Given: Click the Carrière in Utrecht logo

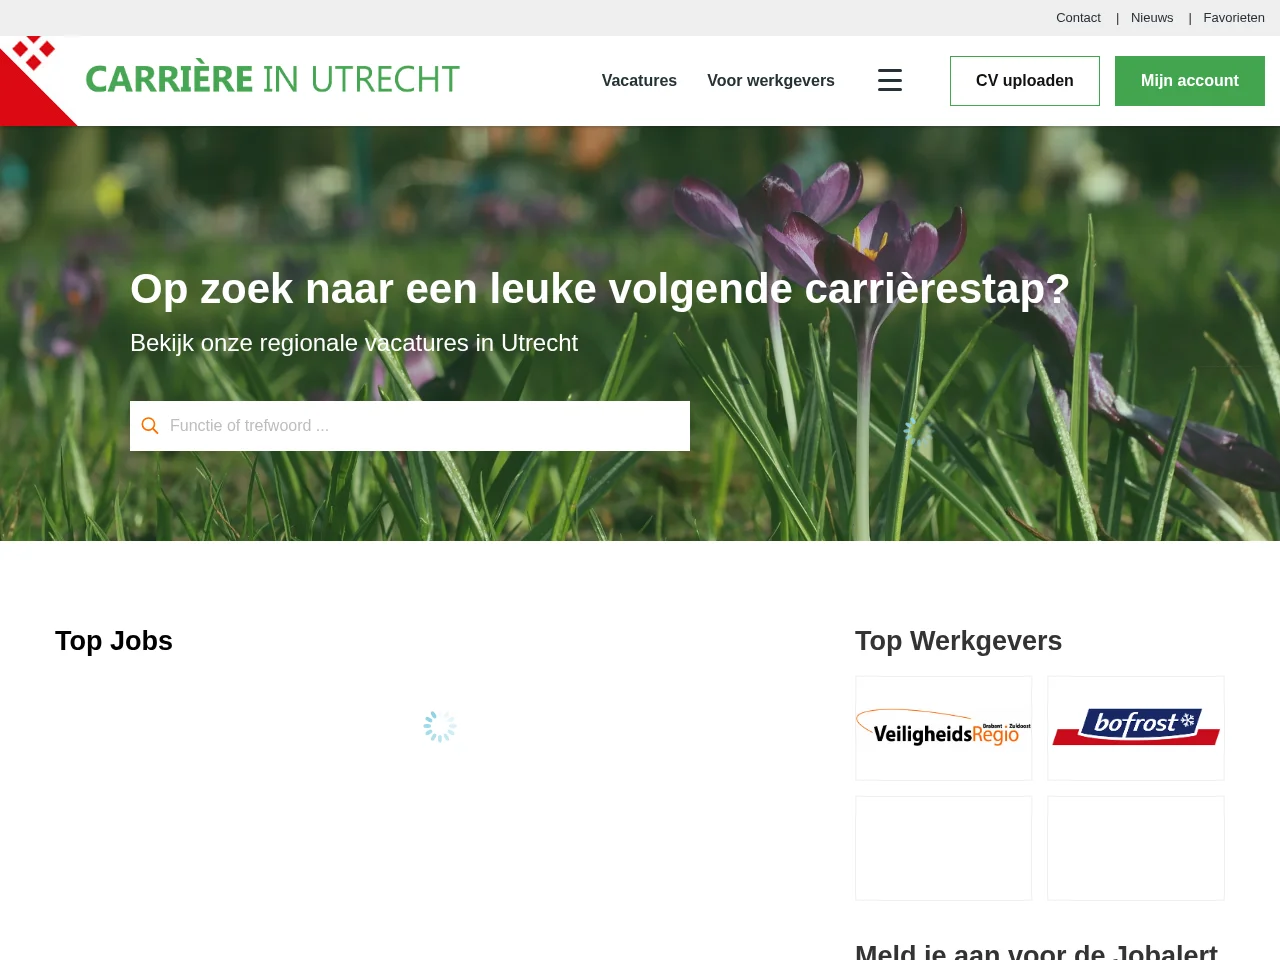Looking at the screenshot, I should click(x=230, y=81).
